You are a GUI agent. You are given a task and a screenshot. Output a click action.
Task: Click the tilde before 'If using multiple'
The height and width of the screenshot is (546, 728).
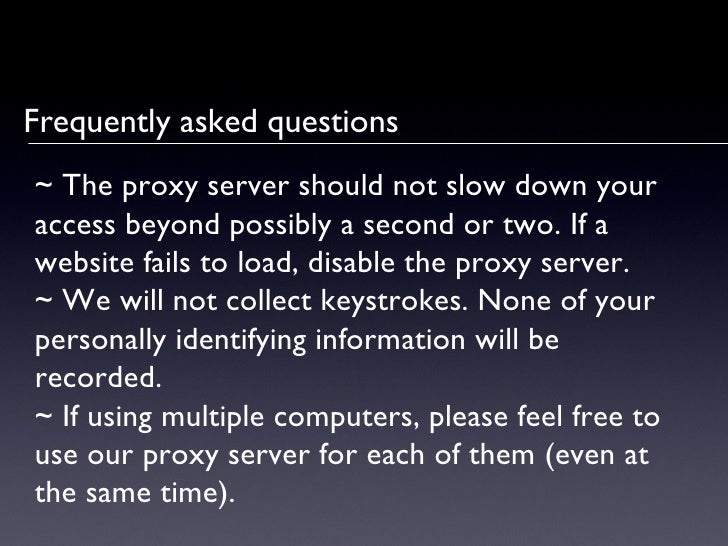[x=44, y=415]
